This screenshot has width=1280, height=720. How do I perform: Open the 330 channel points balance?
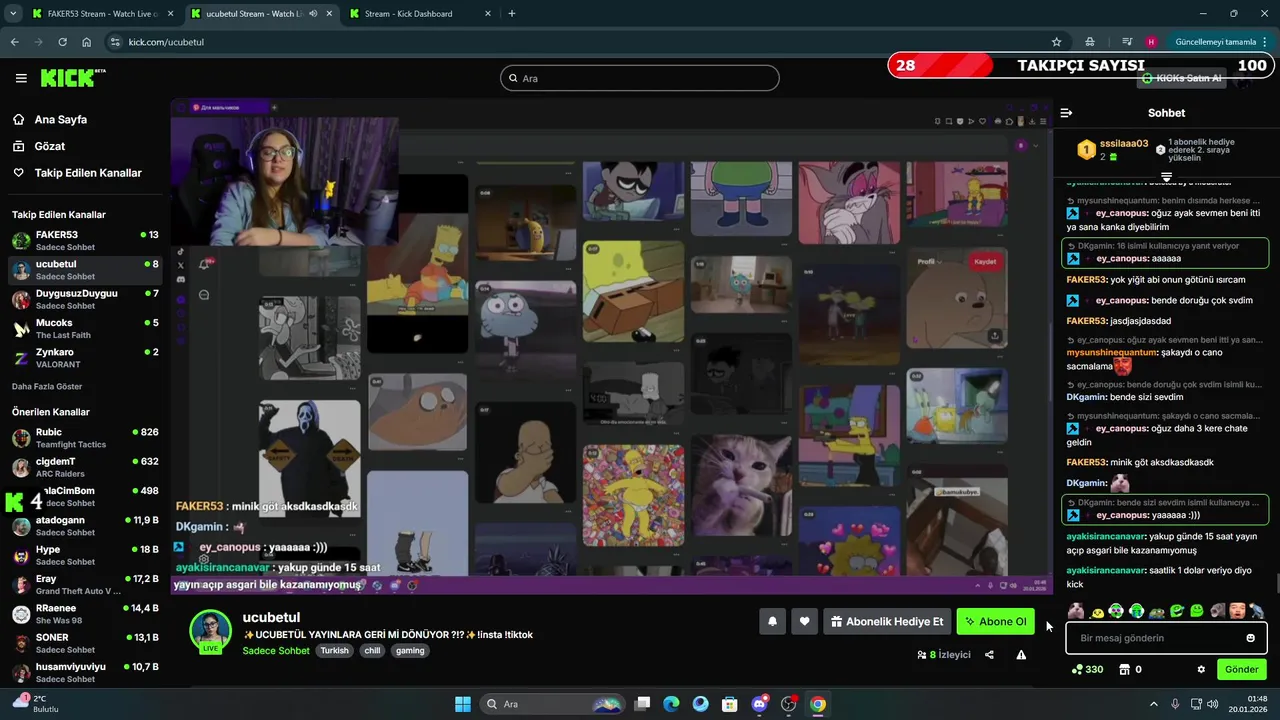point(1087,669)
